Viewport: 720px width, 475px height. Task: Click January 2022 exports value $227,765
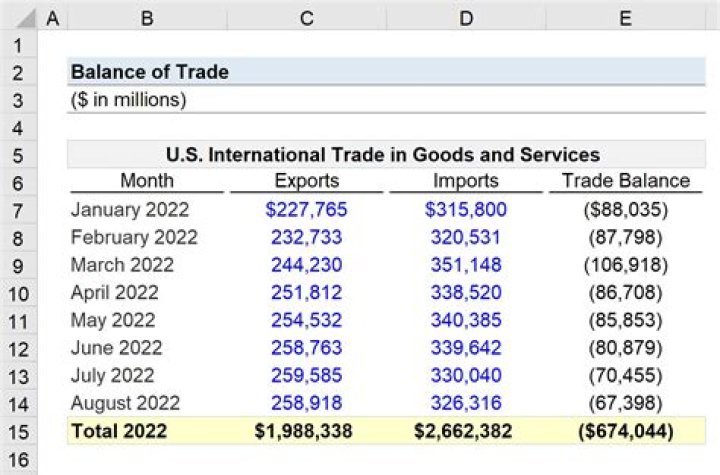coord(306,210)
